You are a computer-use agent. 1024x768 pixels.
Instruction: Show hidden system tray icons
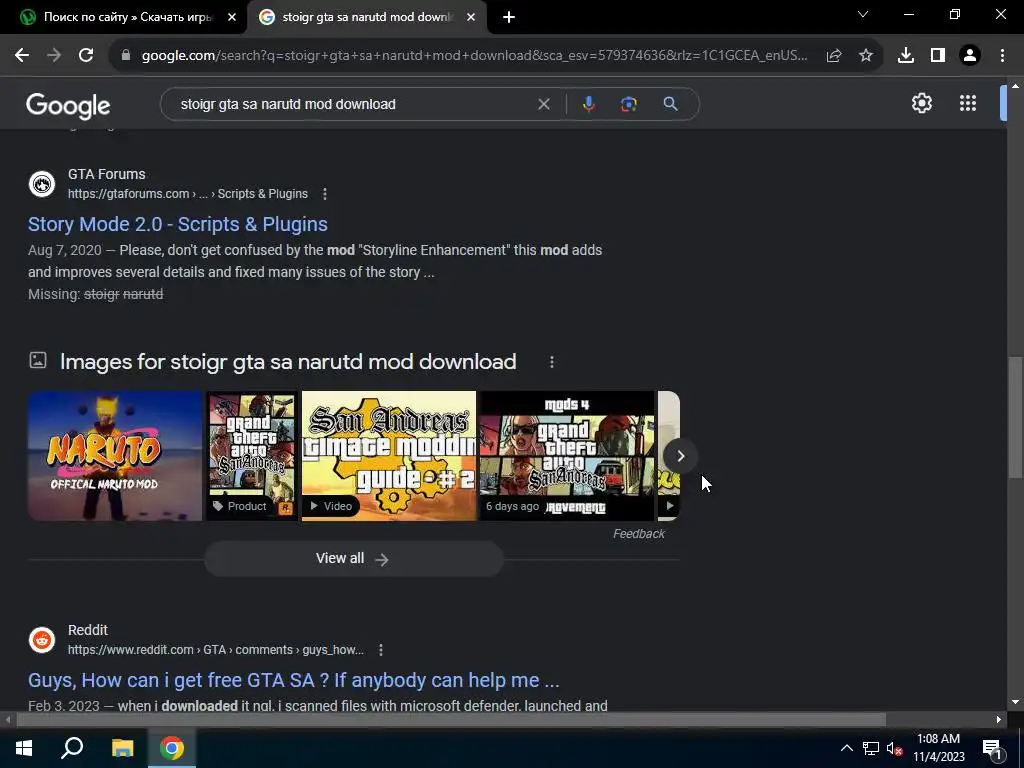[846, 748]
